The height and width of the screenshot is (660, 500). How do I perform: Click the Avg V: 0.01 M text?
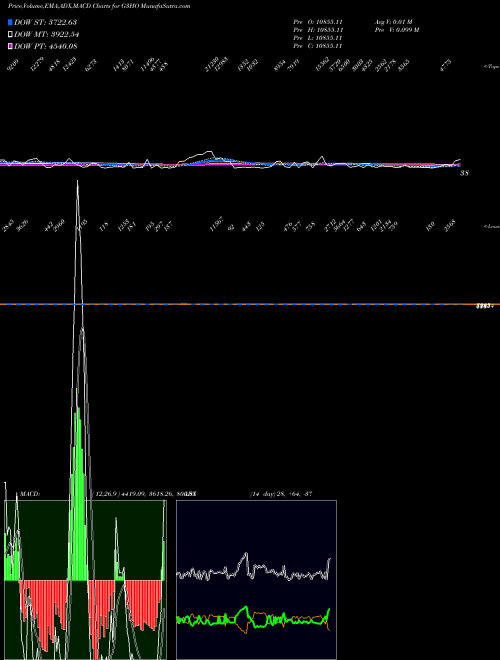(393, 22)
